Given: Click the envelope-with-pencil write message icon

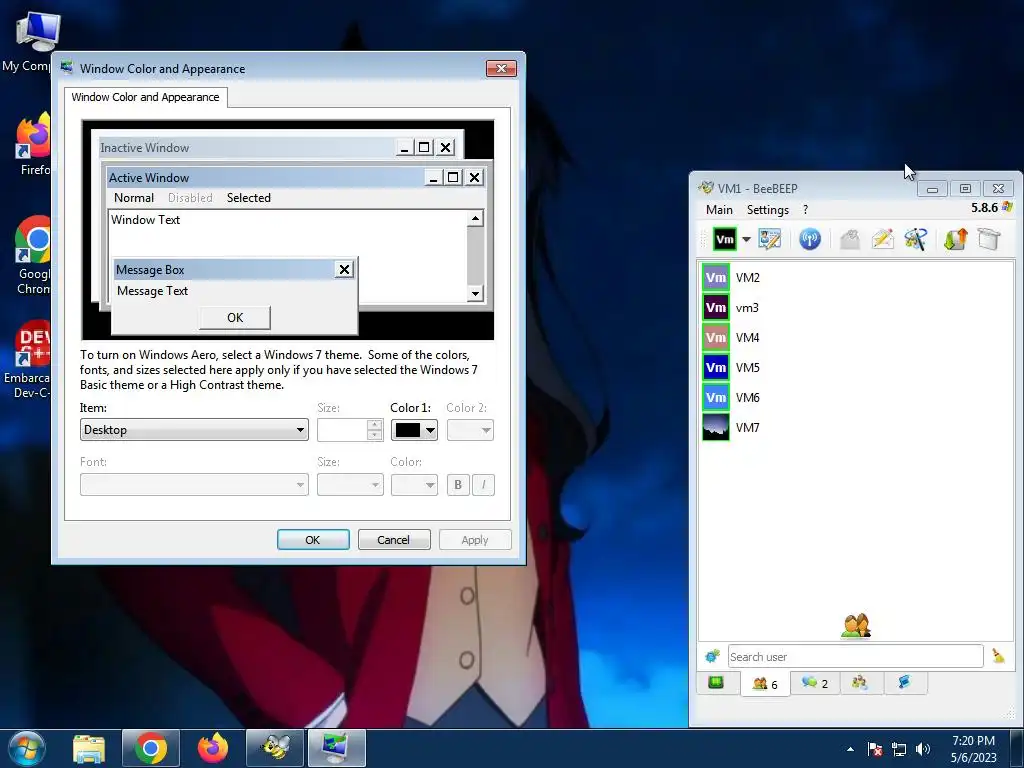Looking at the screenshot, I should (882, 239).
